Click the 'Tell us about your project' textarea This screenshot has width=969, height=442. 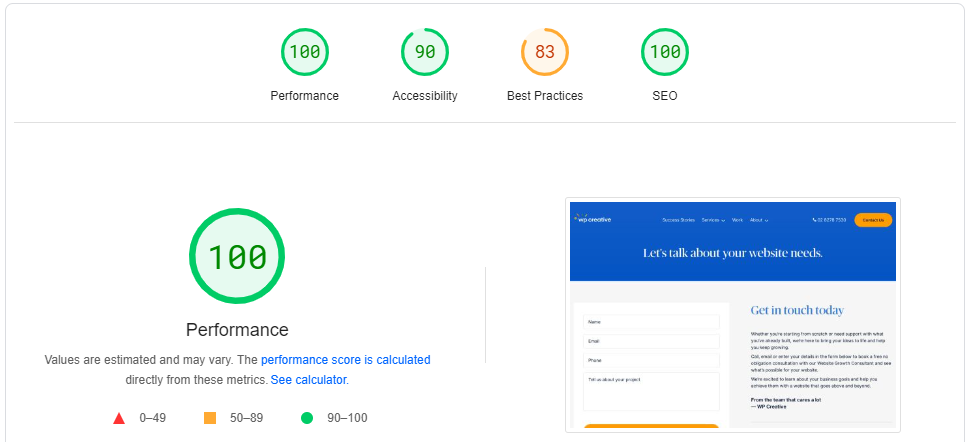(651, 391)
